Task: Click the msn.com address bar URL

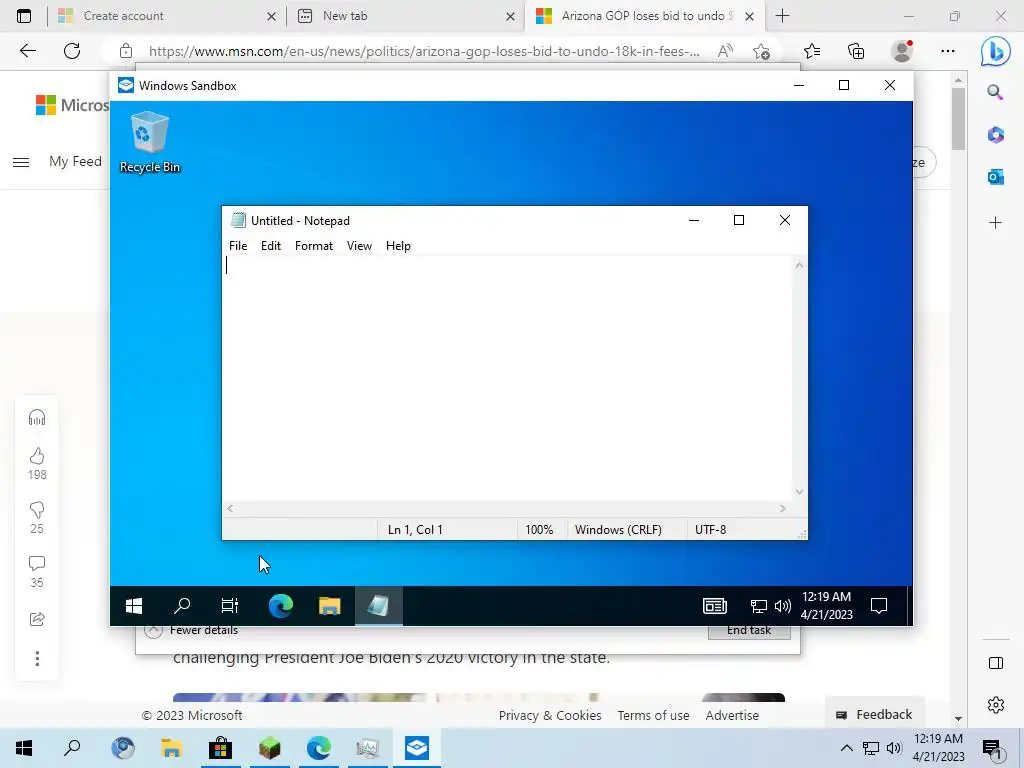Action: tap(424, 51)
